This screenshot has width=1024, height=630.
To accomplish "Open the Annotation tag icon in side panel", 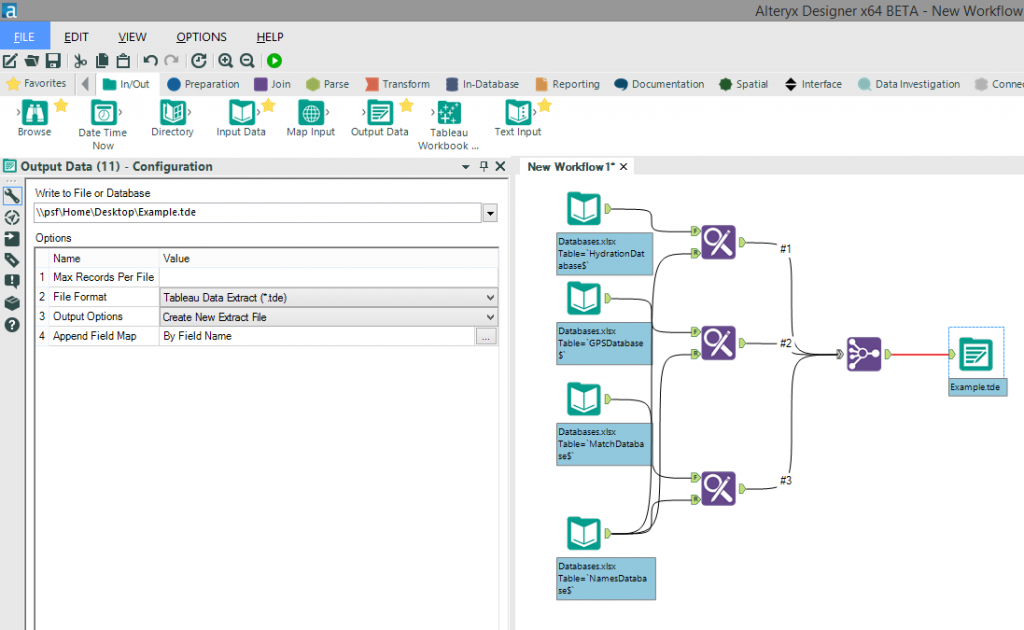I will (12, 260).
